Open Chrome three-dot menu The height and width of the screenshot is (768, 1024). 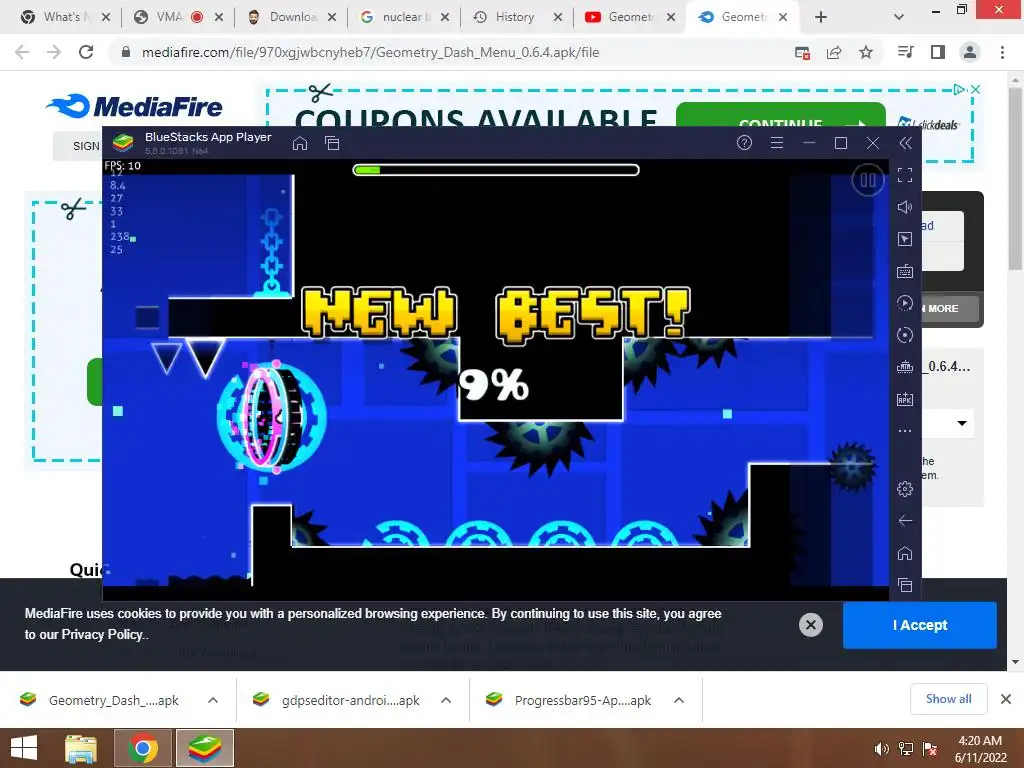(x=1002, y=52)
